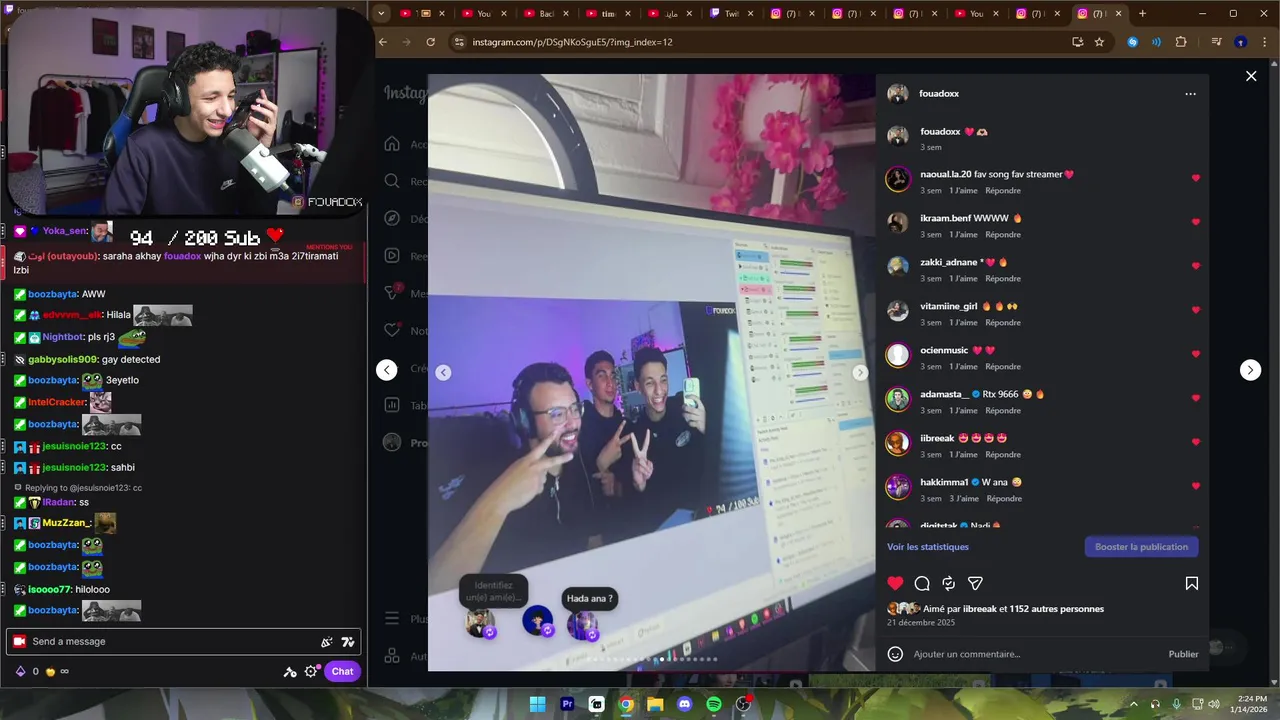Share the post with the paper plane icon
1280x720 pixels.
coord(975,583)
